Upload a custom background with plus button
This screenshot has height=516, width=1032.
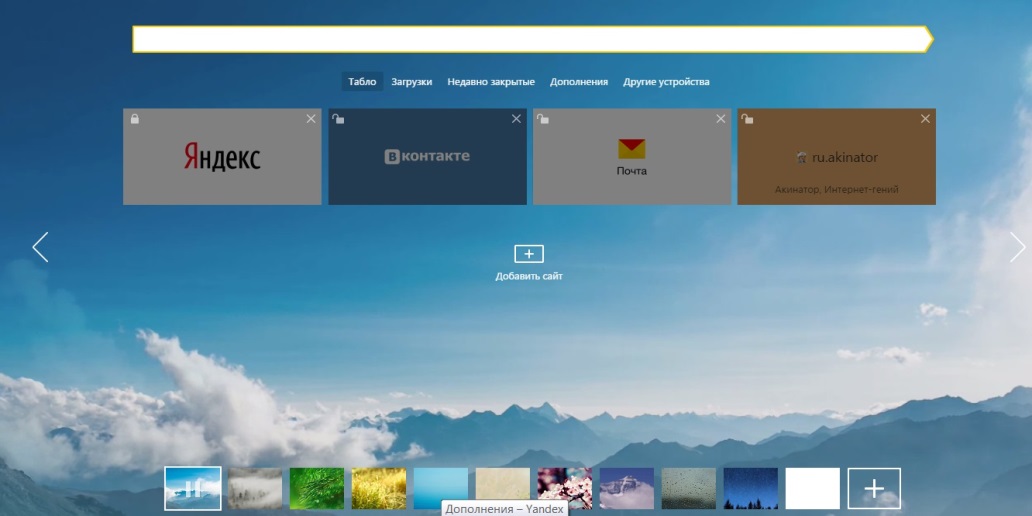pos(874,489)
